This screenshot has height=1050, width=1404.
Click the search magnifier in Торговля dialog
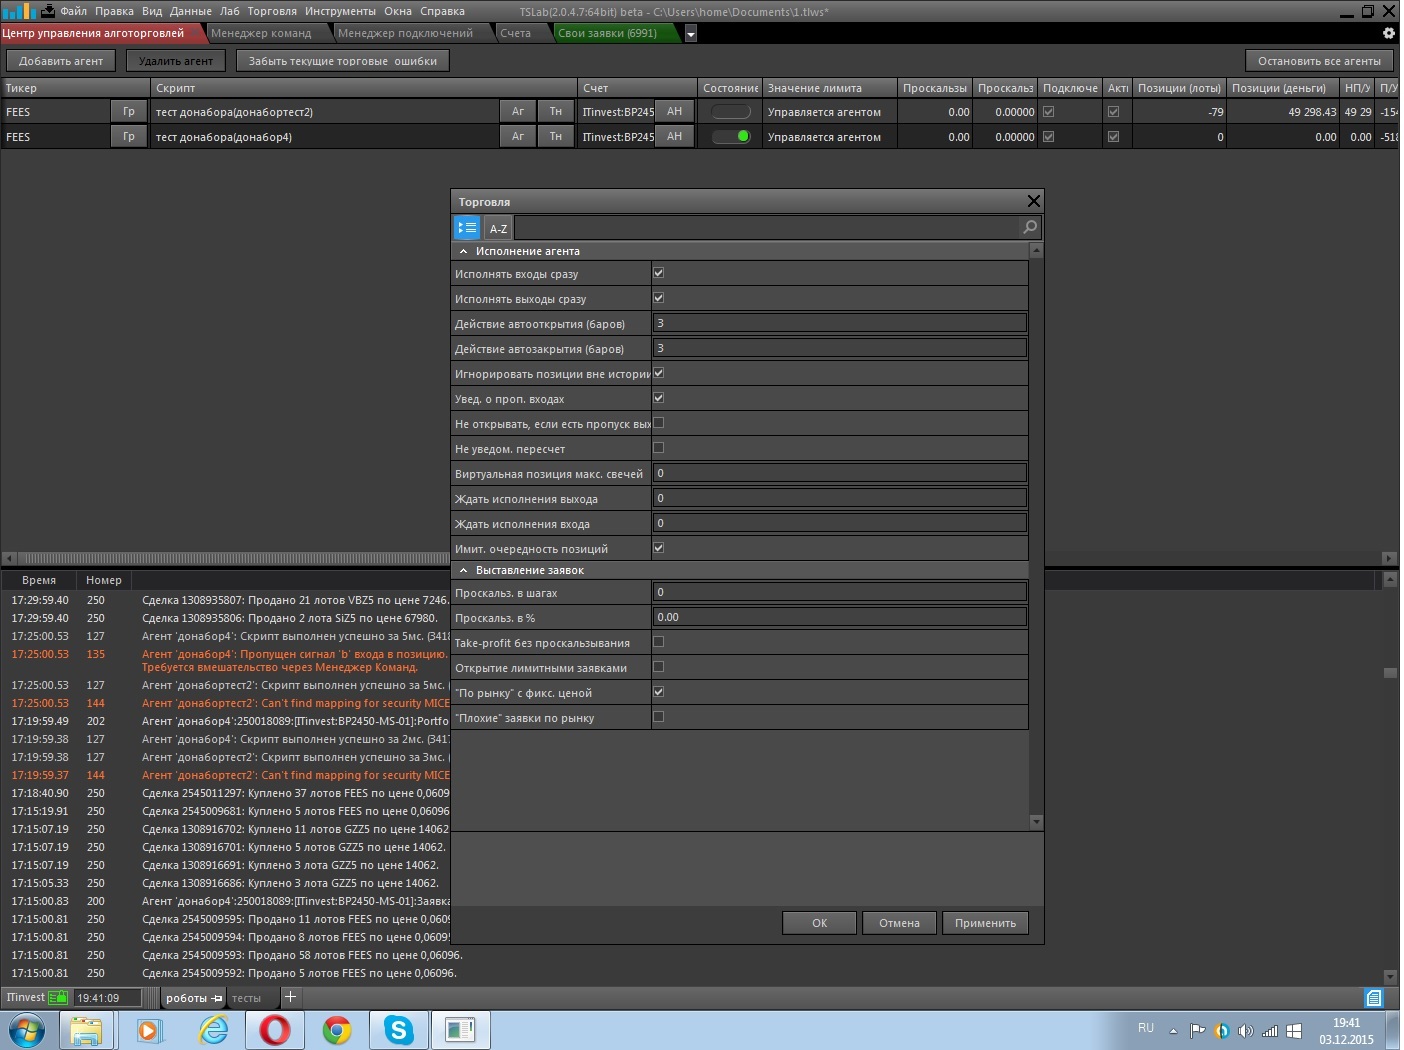click(x=1030, y=227)
